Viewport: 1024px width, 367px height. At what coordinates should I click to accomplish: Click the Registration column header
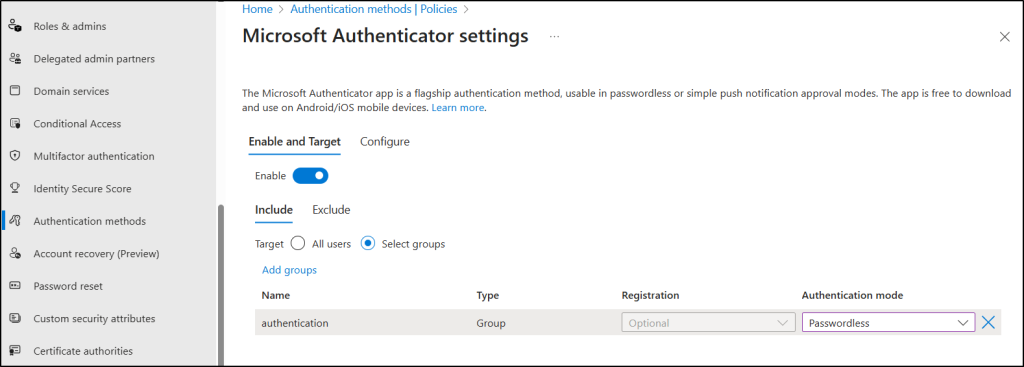pyautogui.click(x=650, y=295)
